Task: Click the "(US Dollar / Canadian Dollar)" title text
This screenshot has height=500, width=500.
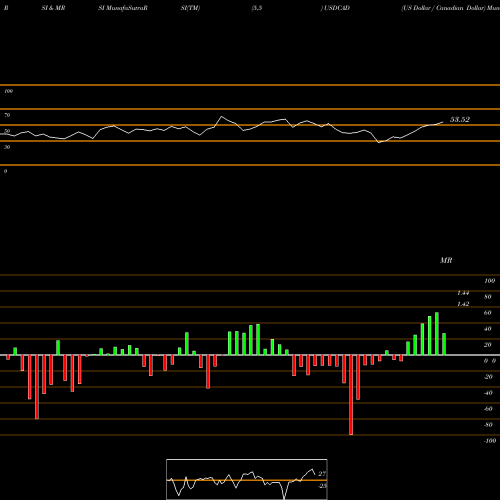Action: (443, 8)
